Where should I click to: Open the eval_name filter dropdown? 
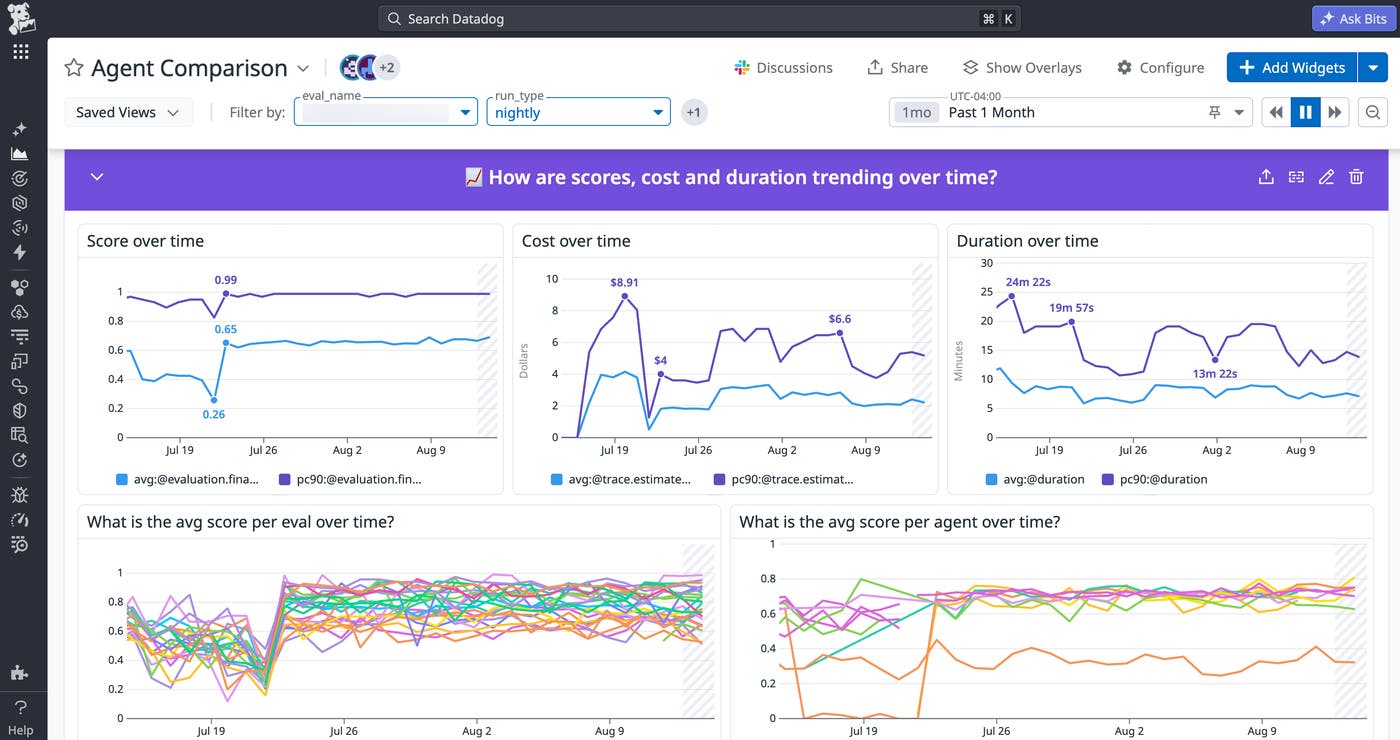tap(385, 112)
